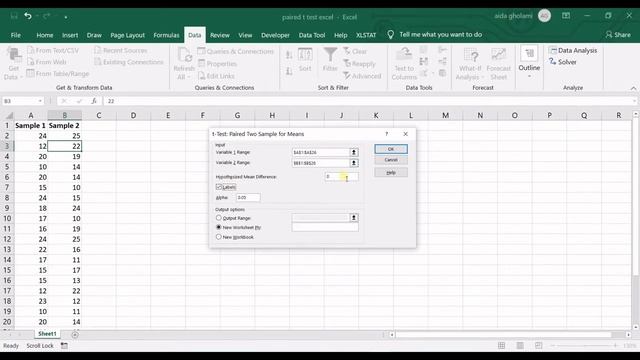
Task: Select New Workbook radio button
Action: tap(218, 237)
